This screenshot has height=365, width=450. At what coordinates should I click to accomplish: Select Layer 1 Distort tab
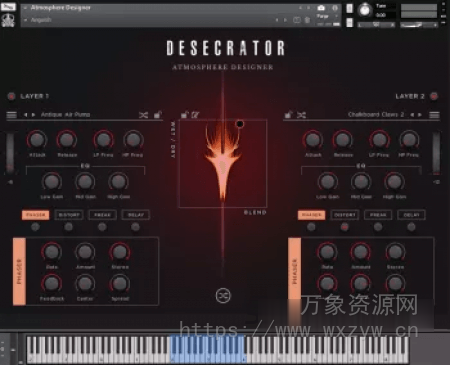tap(69, 215)
